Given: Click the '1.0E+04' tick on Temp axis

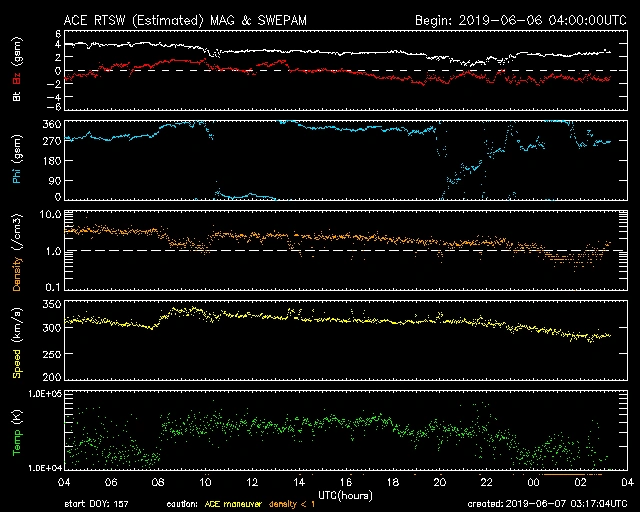Looking at the screenshot, I should 45,468.
